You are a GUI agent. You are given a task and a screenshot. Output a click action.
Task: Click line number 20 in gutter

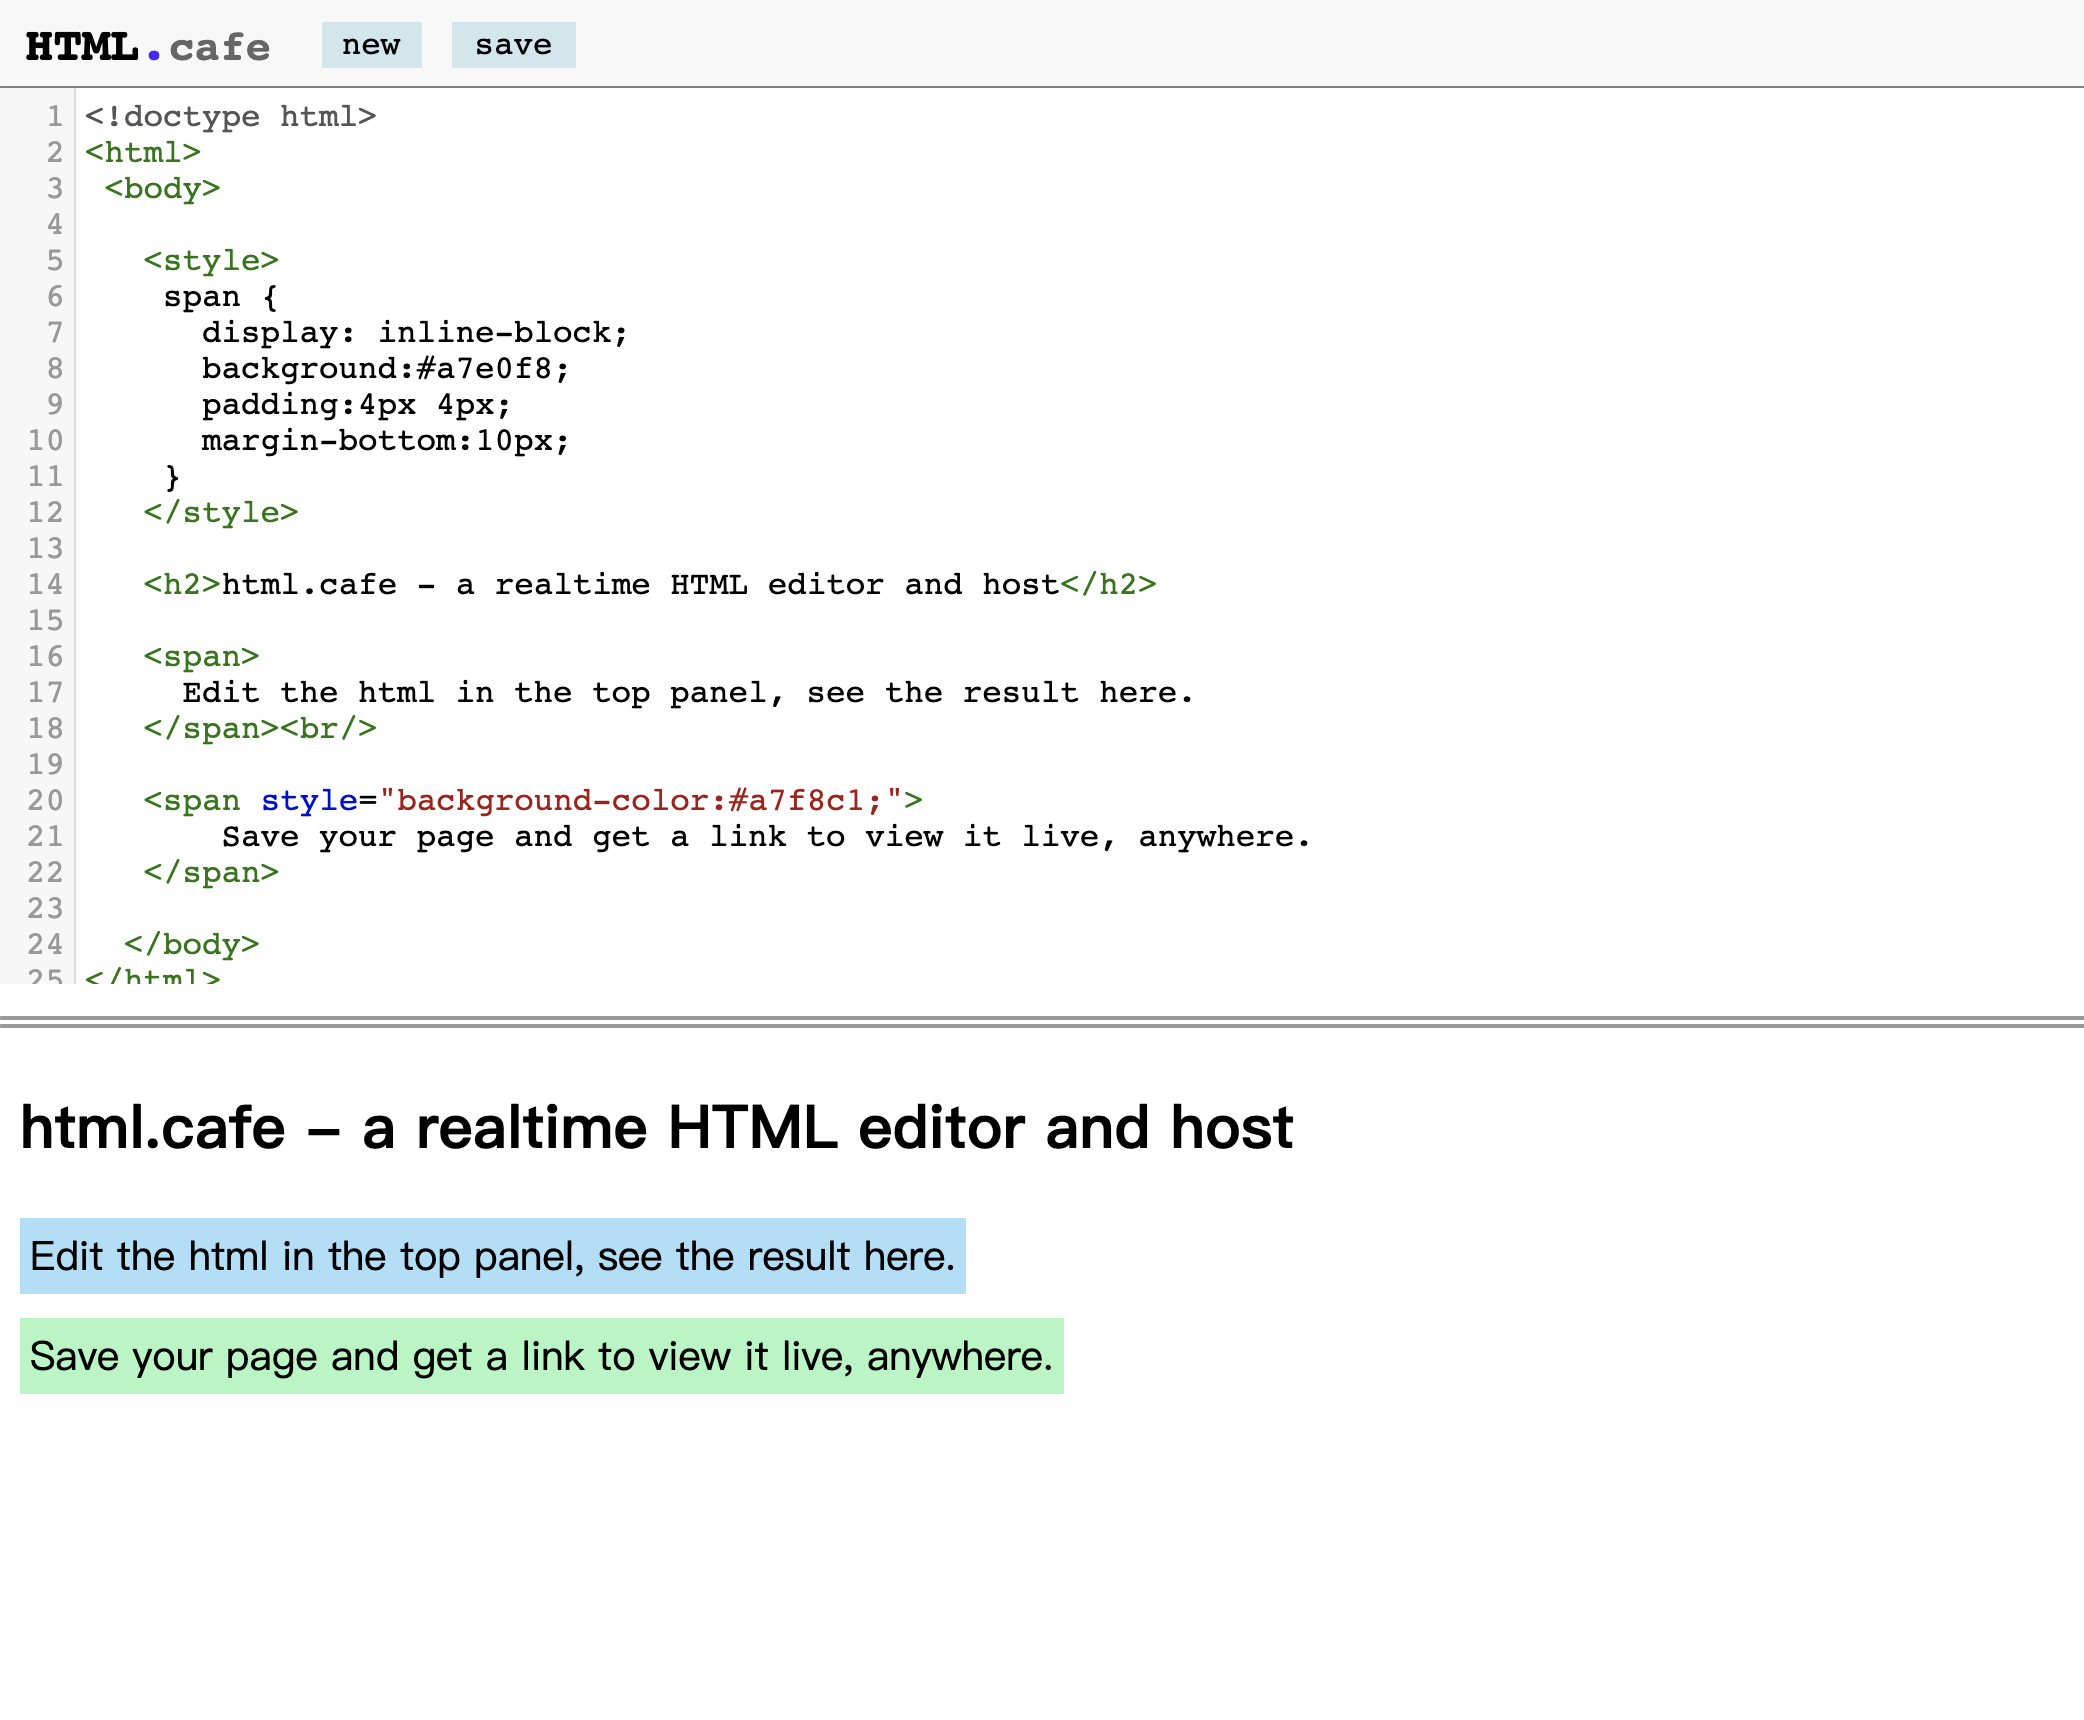(x=45, y=801)
